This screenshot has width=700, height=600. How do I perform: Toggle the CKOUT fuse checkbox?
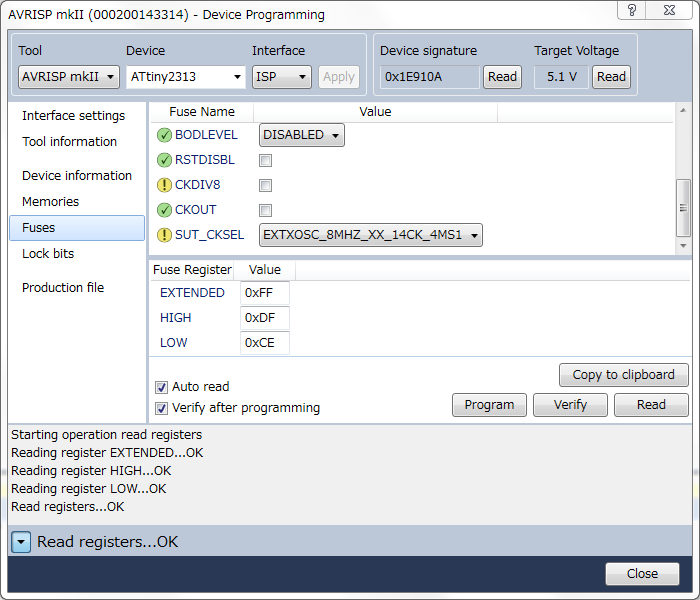coord(266,210)
